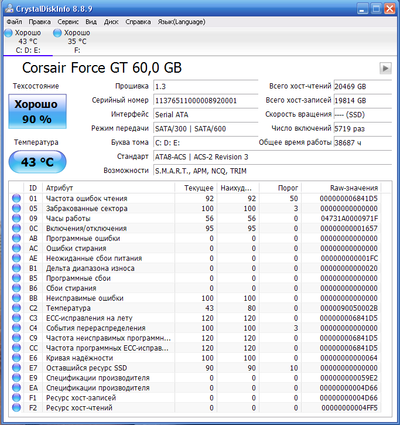Select the Неожиданные сбои питания attribute name

click(94, 258)
